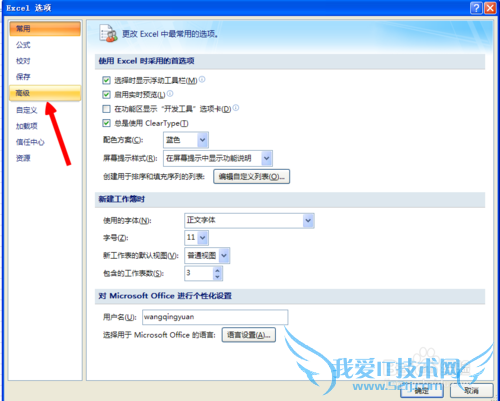The image size is (500, 401).
Task: Open the 配色方案 dropdown
Action: point(186,140)
